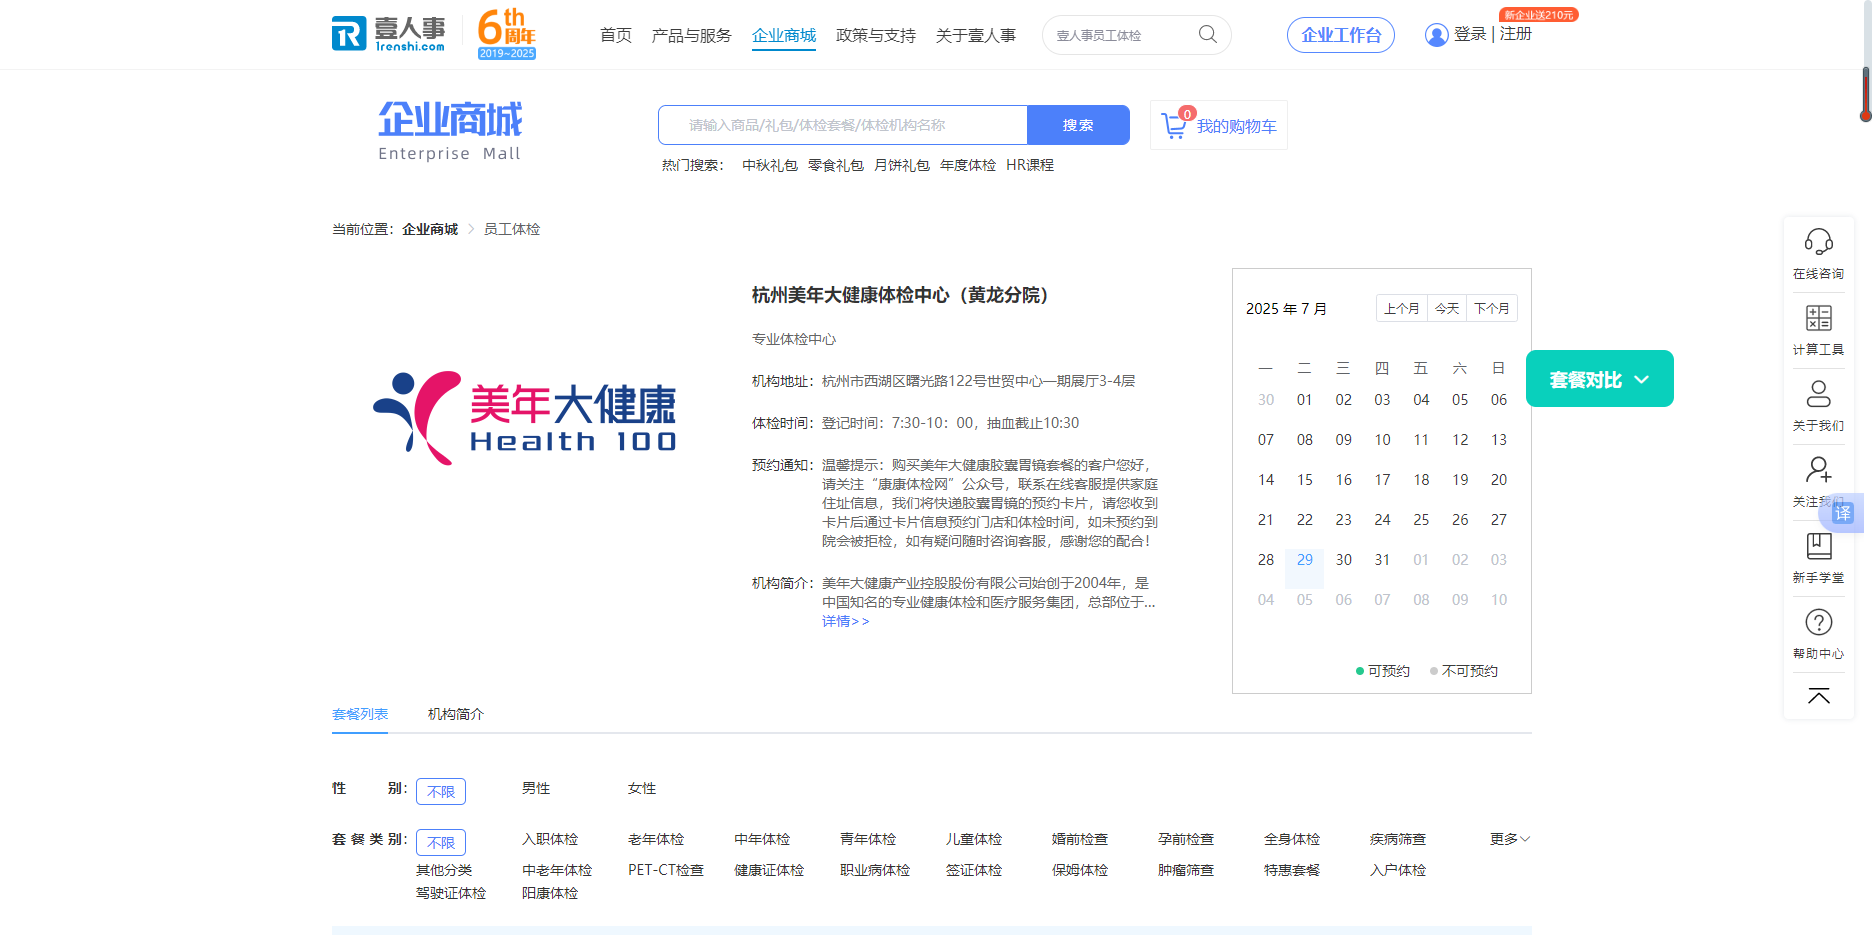The height and width of the screenshot is (935, 1872).
Task: Filter packages by 职业病体检
Action: 875,870
